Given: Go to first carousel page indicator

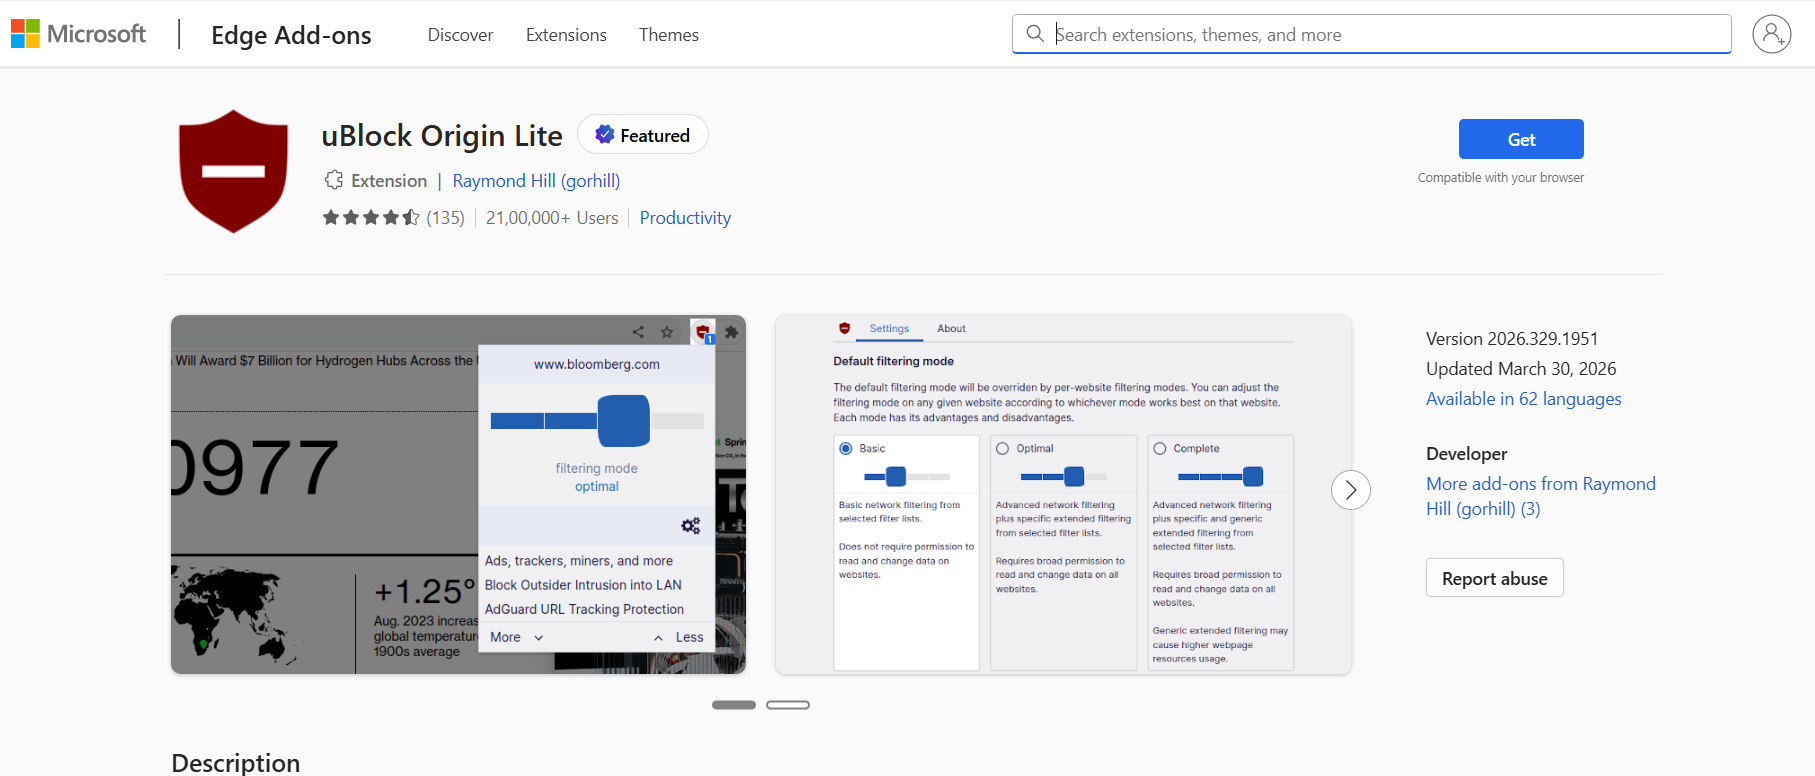Looking at the screenshot, I should [x=734, y=705].
